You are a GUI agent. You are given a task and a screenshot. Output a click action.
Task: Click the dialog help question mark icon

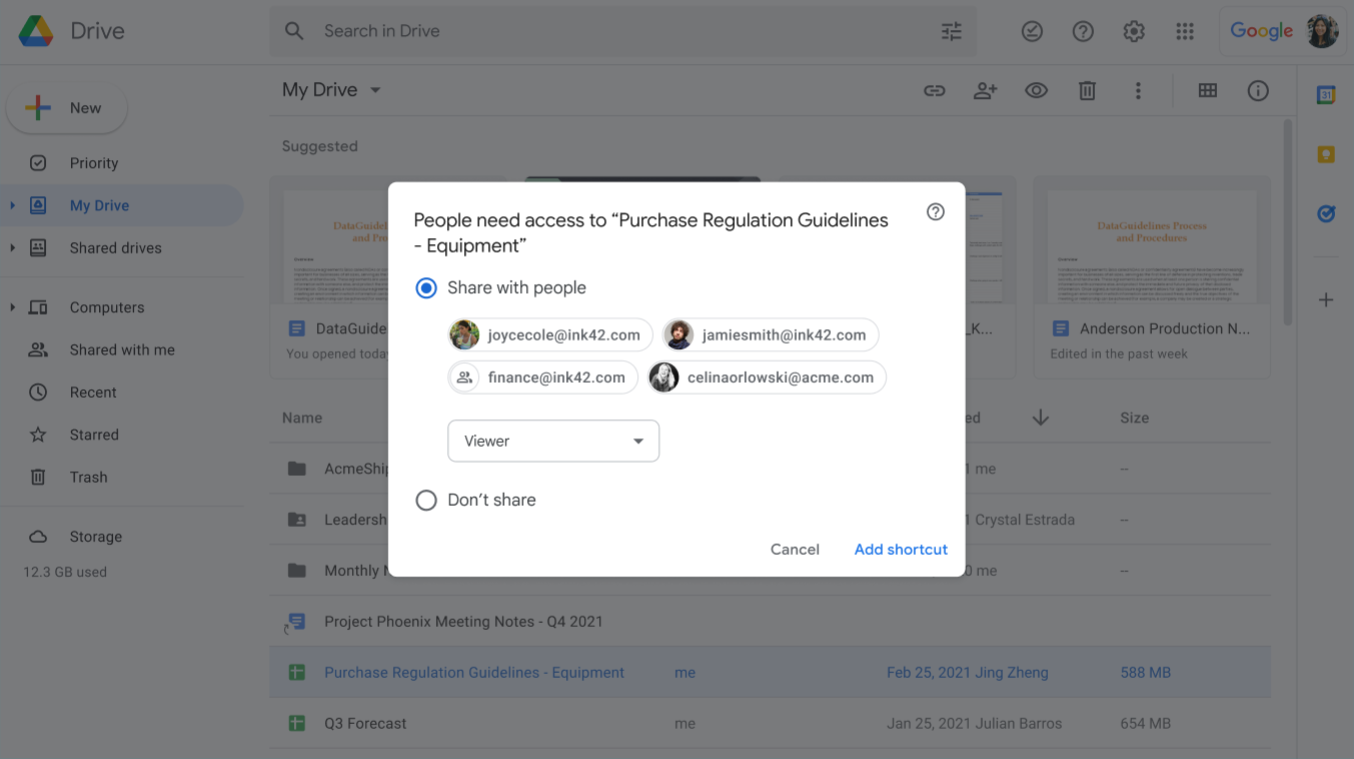click(935, 211)
